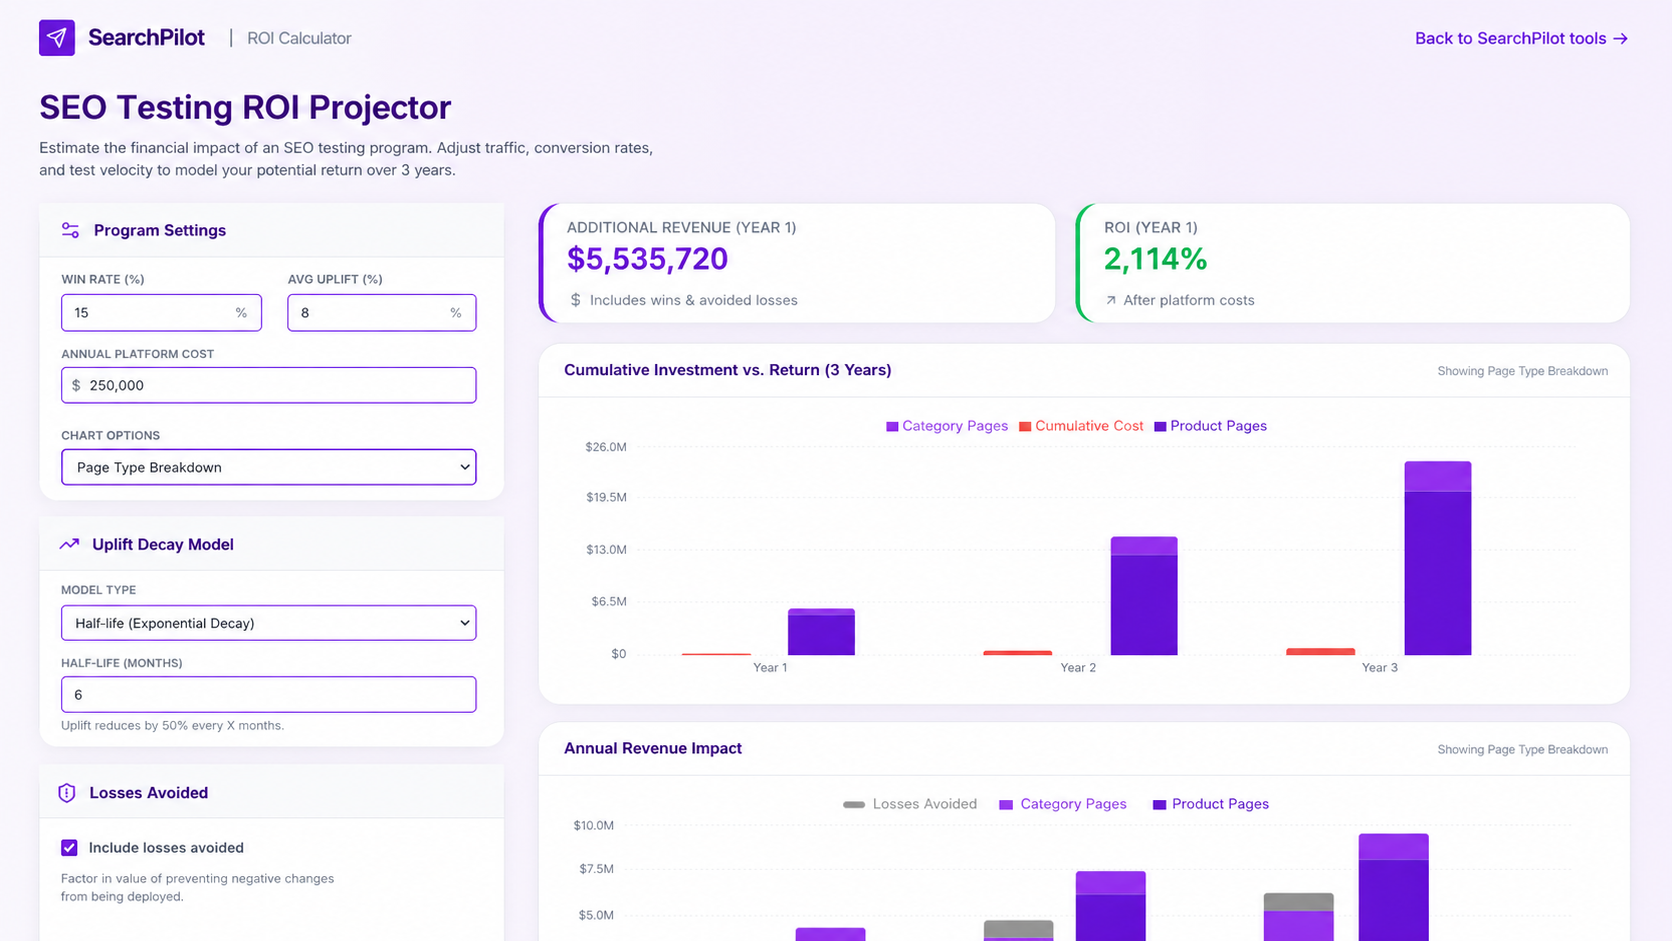Click the percent symbol in Avg Uplift field
1672x941 pixels.
(x=456, y=313)
